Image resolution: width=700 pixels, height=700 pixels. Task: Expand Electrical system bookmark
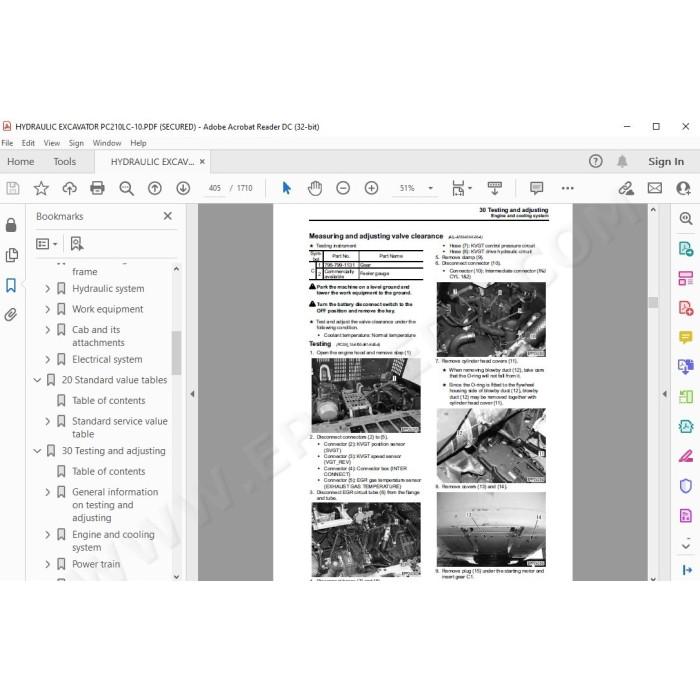[47, 359]
